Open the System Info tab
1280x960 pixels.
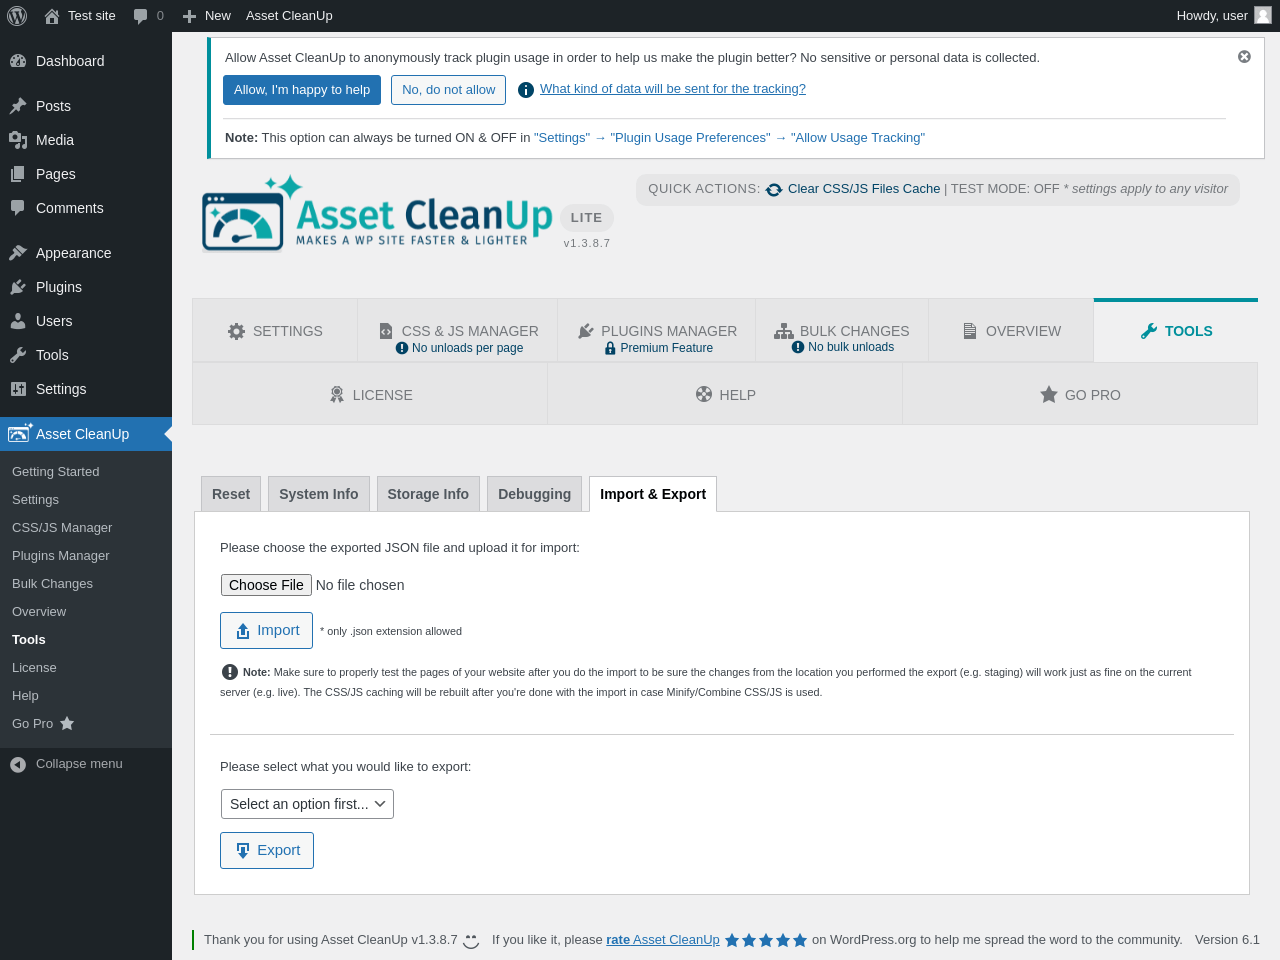pyautogui.click(x=319, y=494)
